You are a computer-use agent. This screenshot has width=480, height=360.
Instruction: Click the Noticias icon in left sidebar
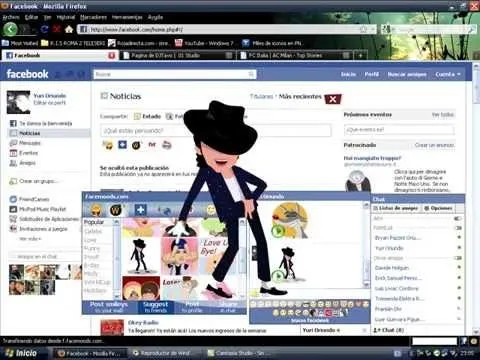click(13, 133)
